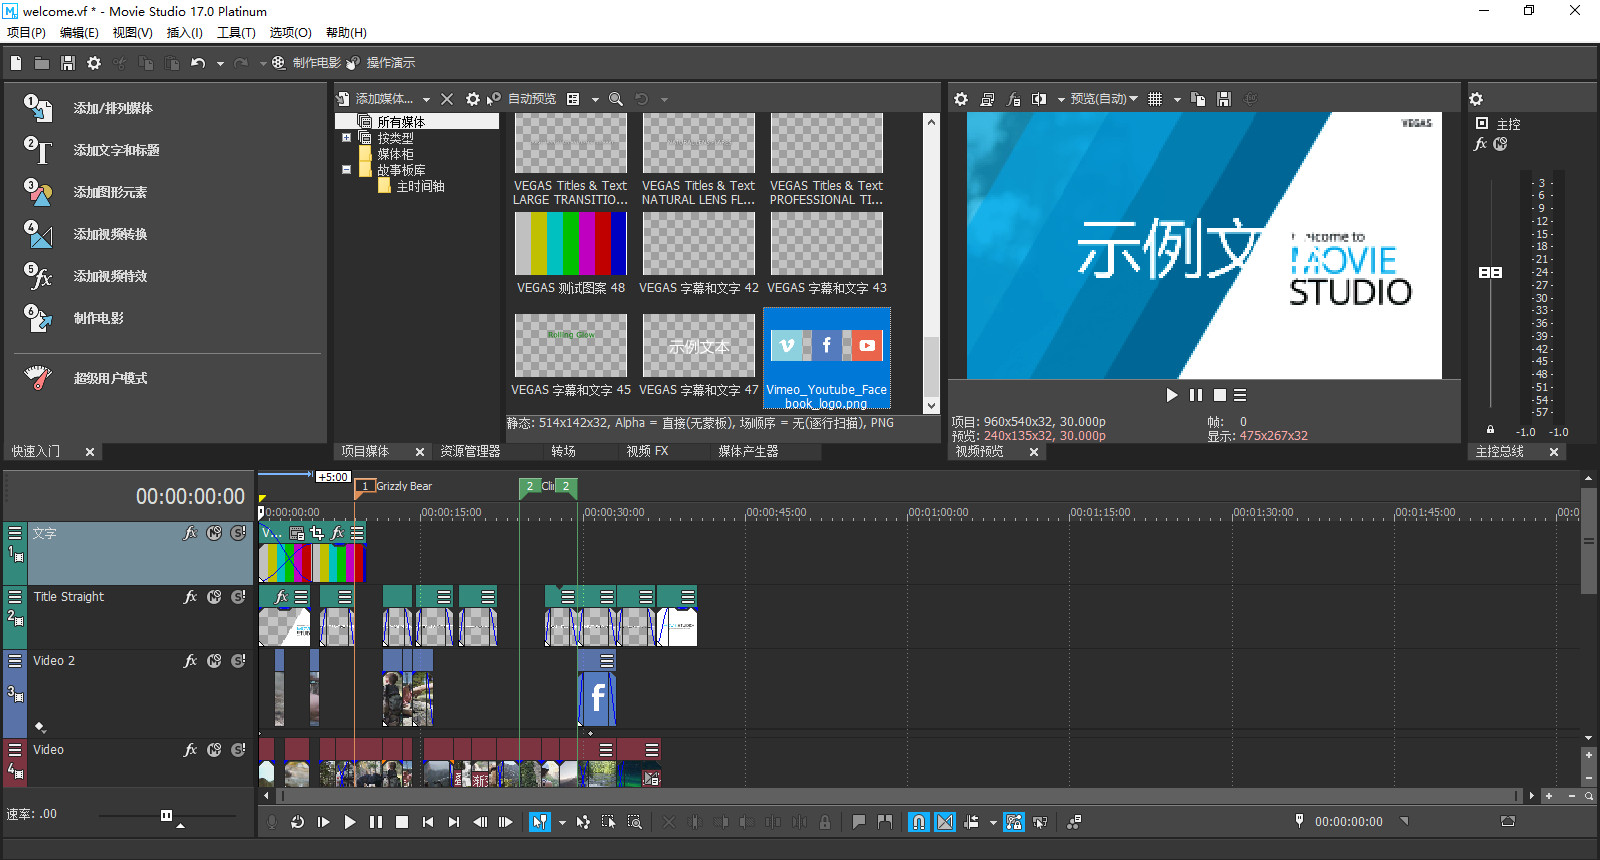Viewport: 1600px width, 860px height.
Task: Copy snapshot to clipboard in preview
Action: pos(1198,99)
